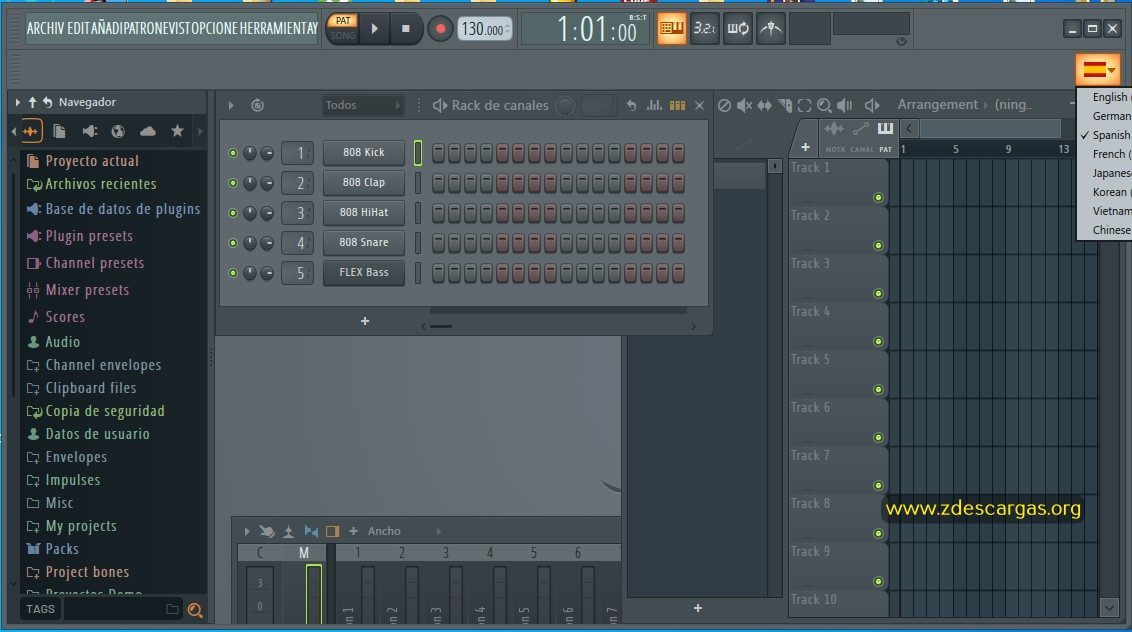Click playlist mute tool speaker icon
This screenshot has height=632, width=1132.
pyautogui.click(x=744, y=105)
